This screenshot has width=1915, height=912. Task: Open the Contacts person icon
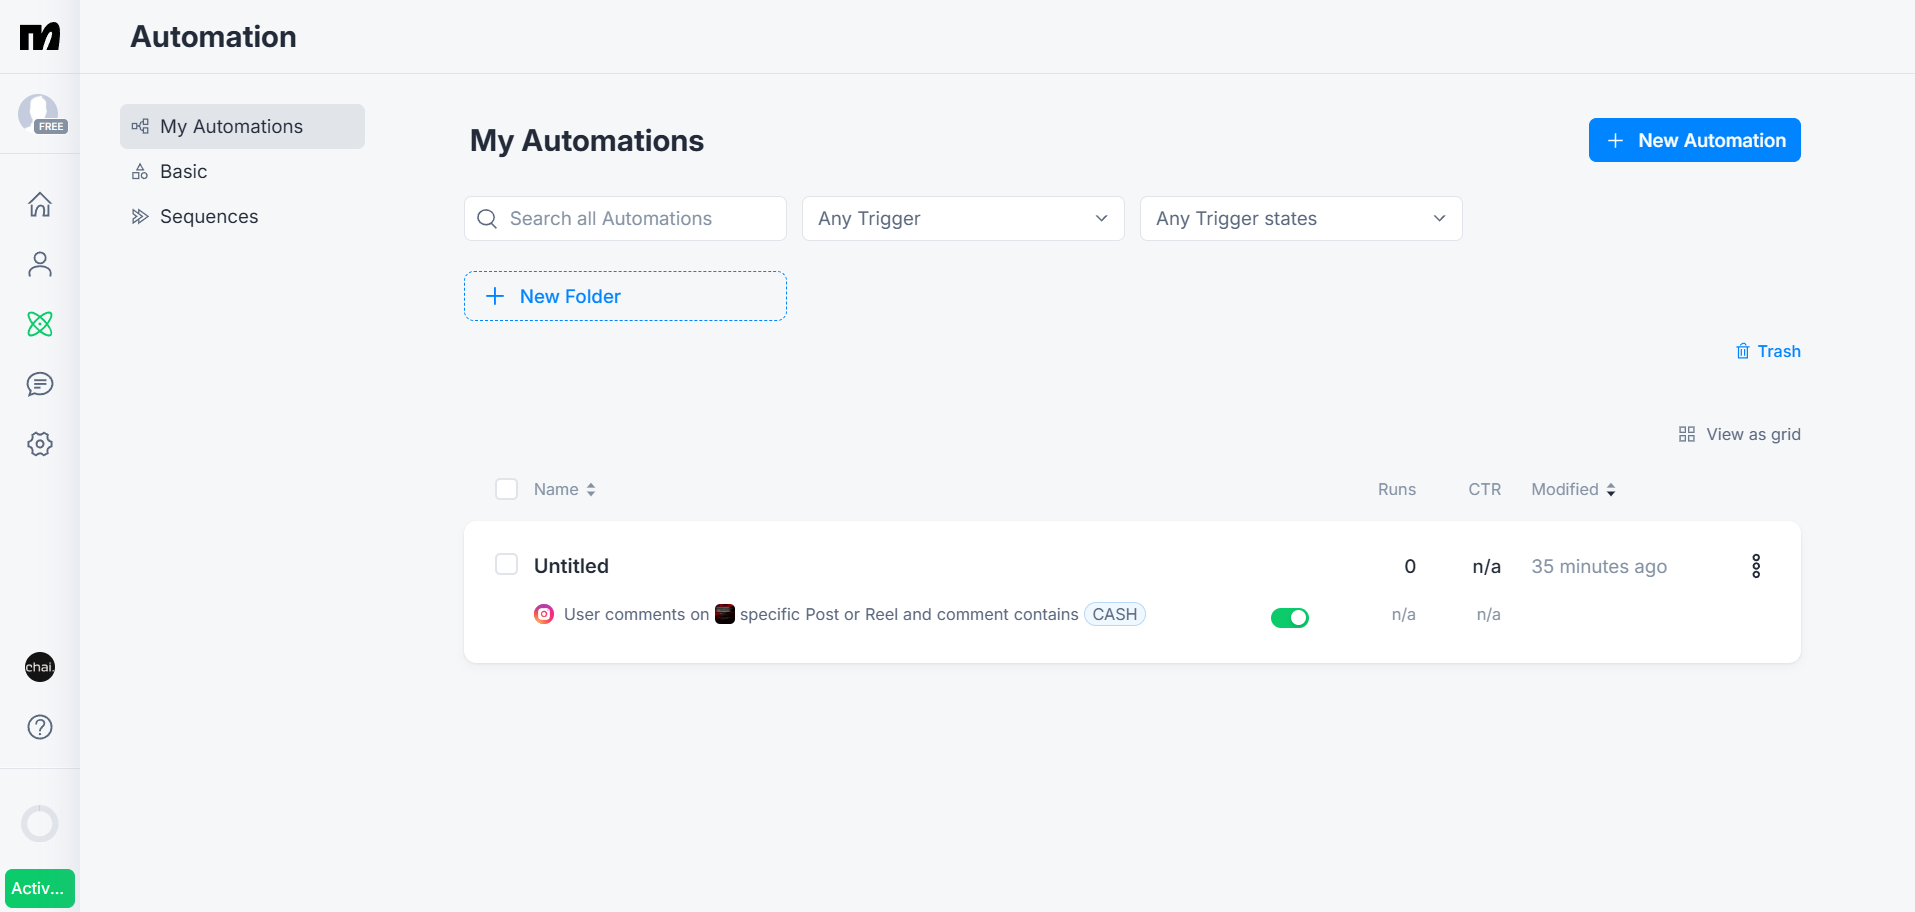[x=40, y=264]
